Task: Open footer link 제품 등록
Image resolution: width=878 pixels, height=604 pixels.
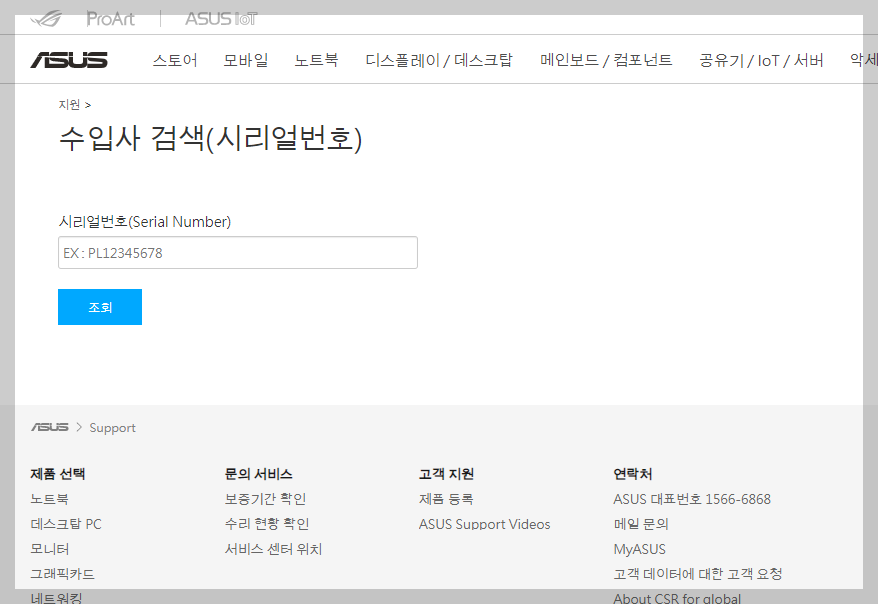Action: point(446,499)
